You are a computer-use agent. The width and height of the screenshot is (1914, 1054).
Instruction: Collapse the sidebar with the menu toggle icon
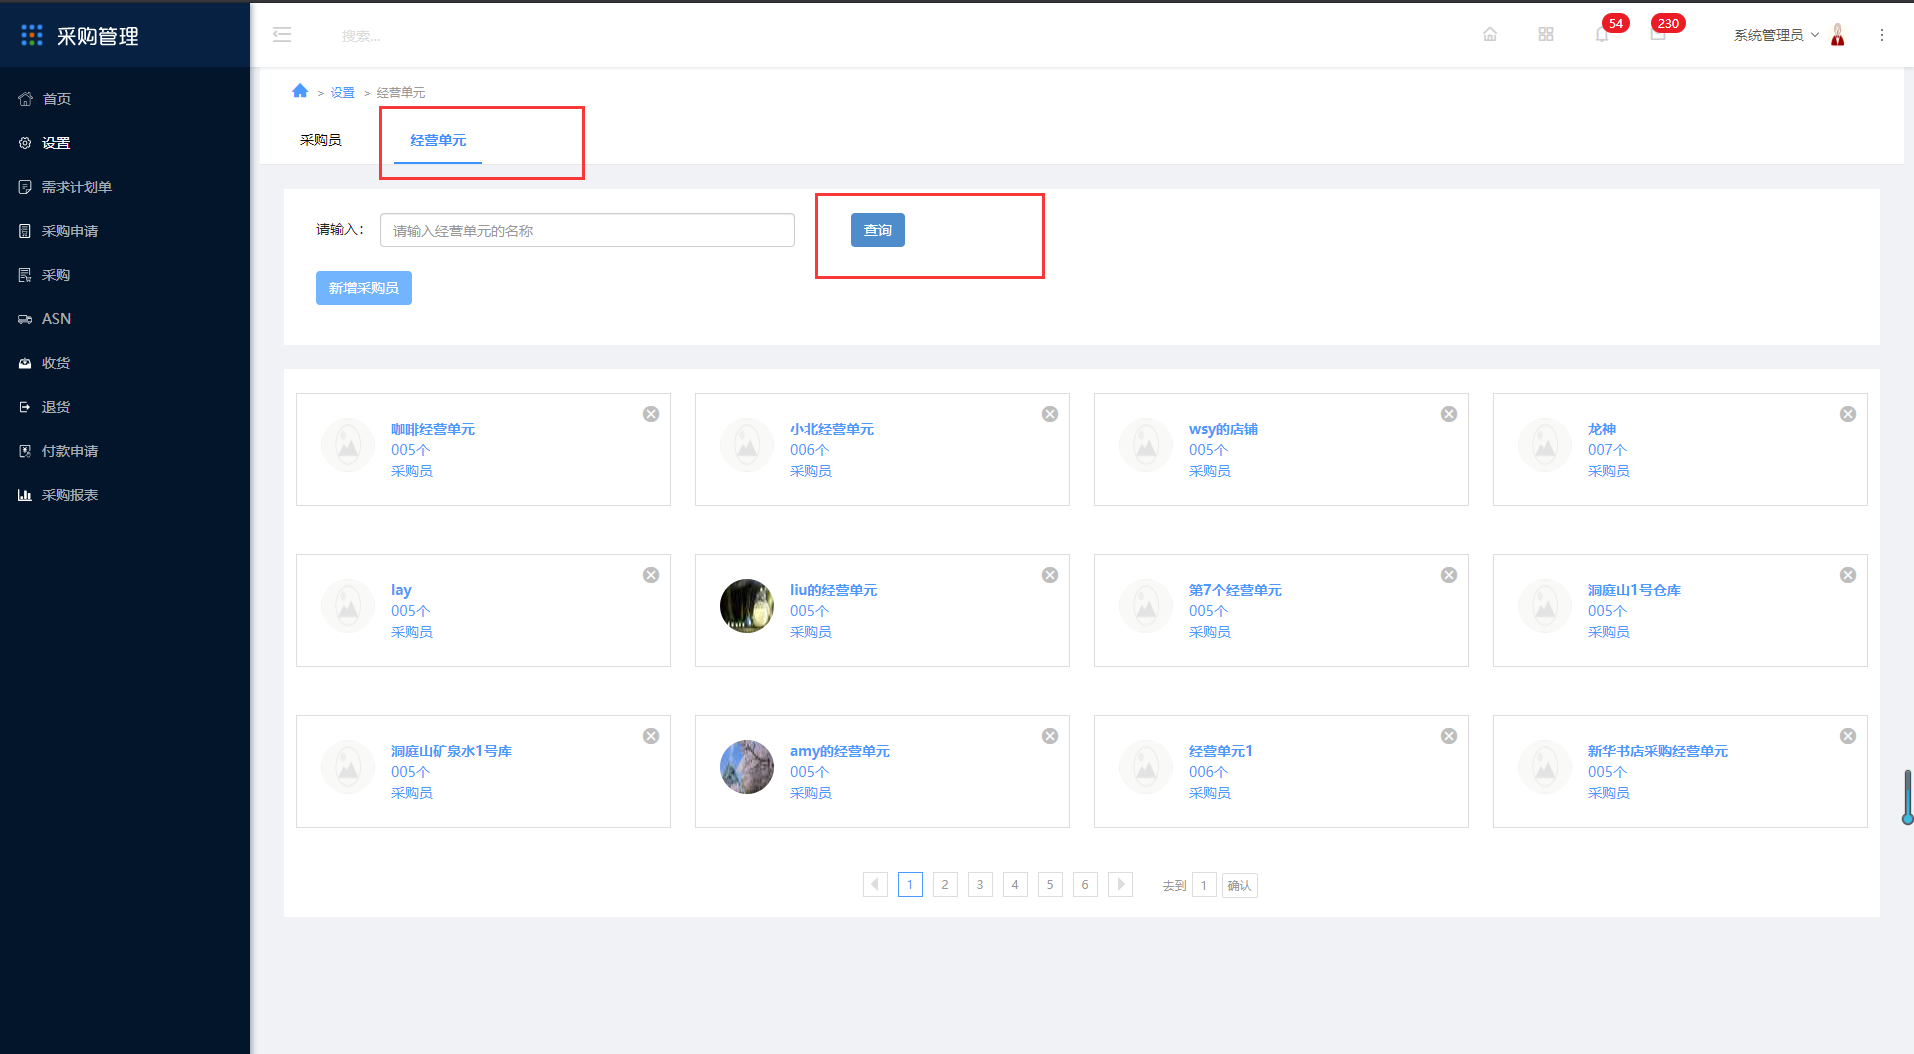pyautogui.click(x=282, y=35)
